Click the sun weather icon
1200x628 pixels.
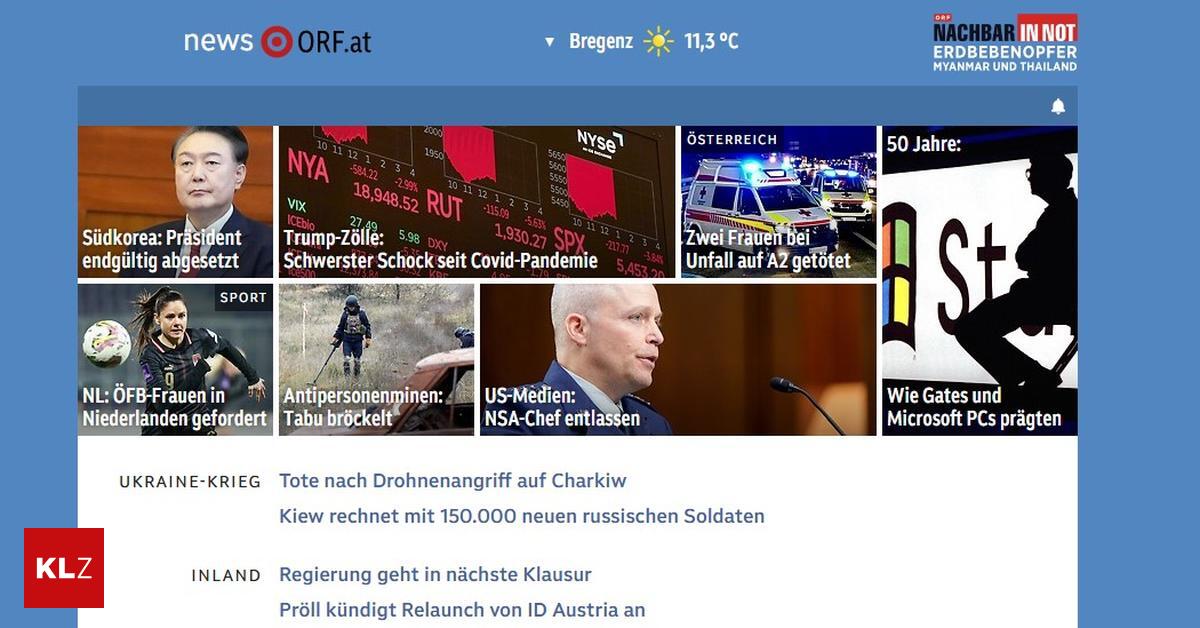(x=658, y=41)
